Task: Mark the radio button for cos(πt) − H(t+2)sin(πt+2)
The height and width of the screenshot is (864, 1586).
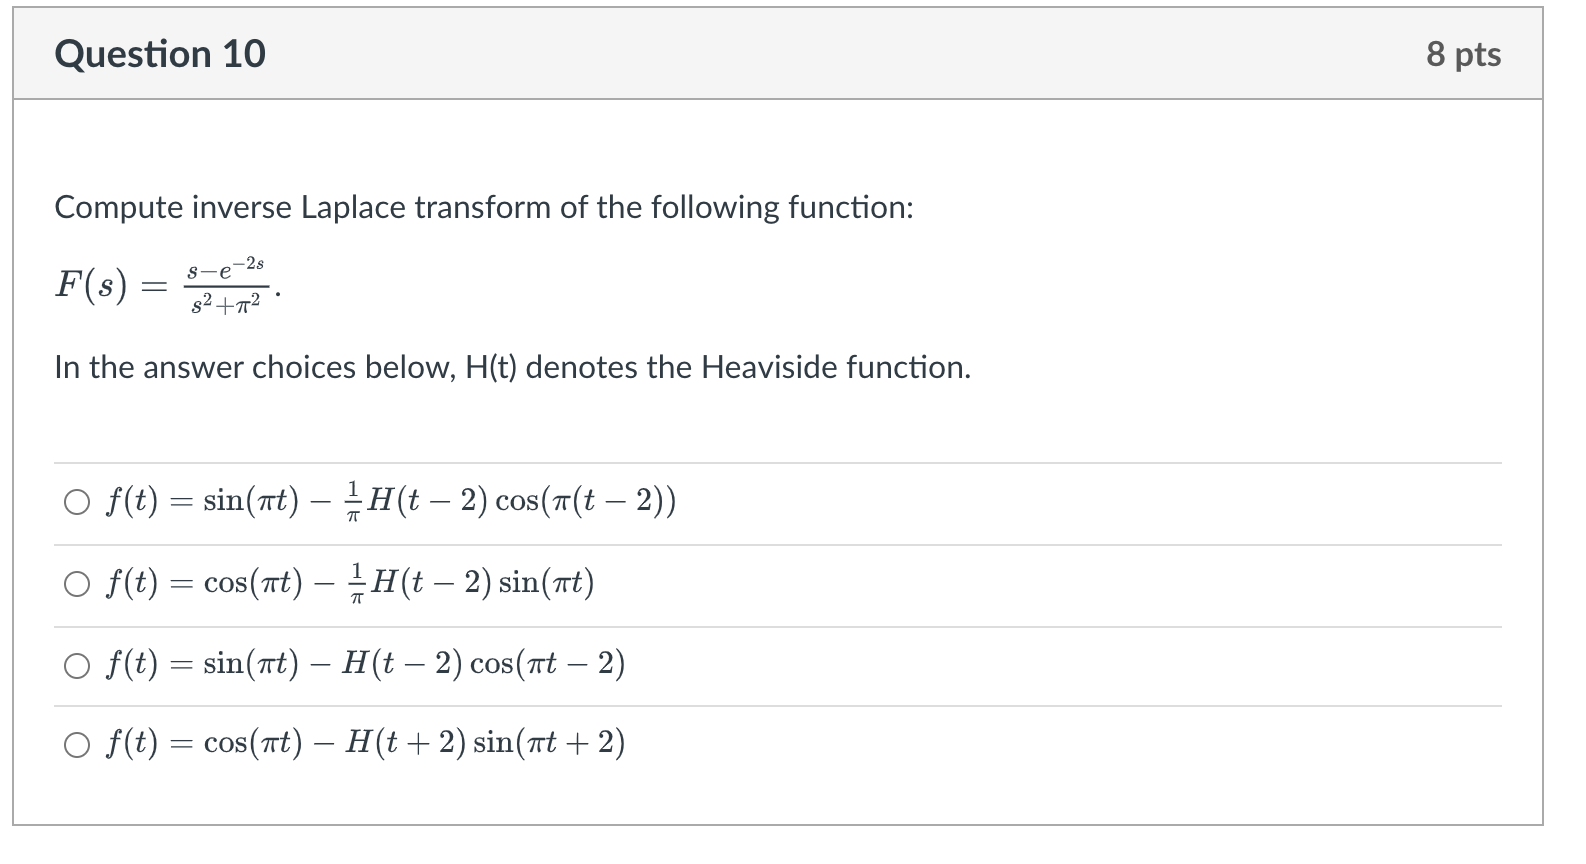Action: pos(77,745)
